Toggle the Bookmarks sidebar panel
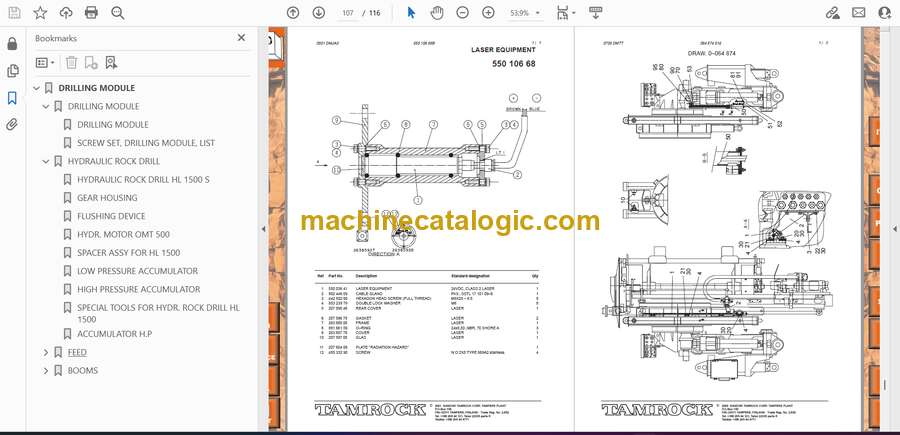This screenshot has width=900, height=435. [x=12, y=98]
